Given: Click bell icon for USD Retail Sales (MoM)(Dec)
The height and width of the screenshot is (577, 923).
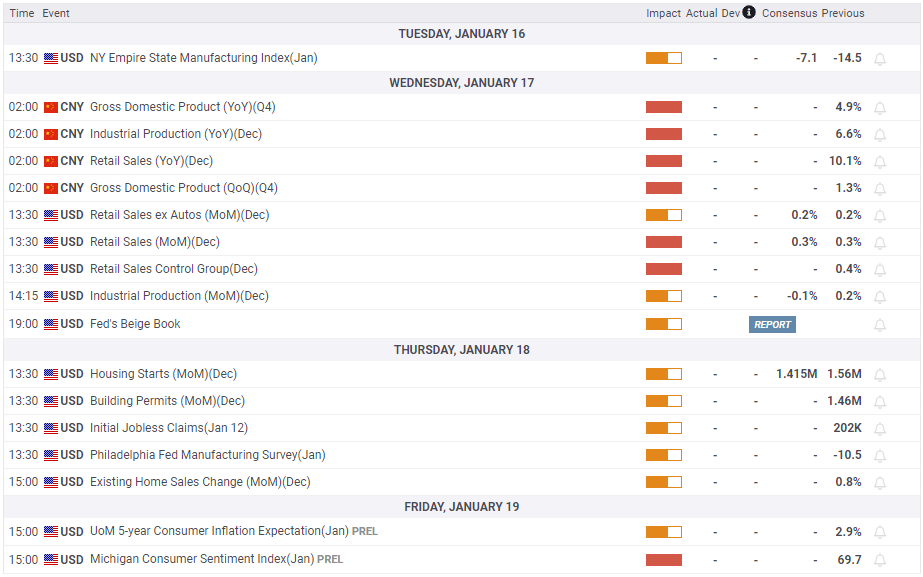Looking at the screenshot, I should (x=879, y=243).
